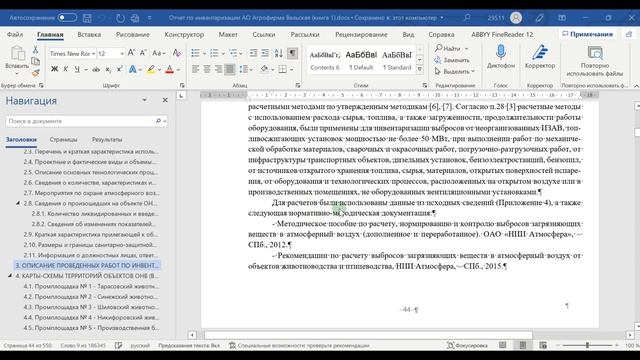Click the Cut scissors icon
The image size is (640, 360).
pyautogui.click(x=36, y=50)
